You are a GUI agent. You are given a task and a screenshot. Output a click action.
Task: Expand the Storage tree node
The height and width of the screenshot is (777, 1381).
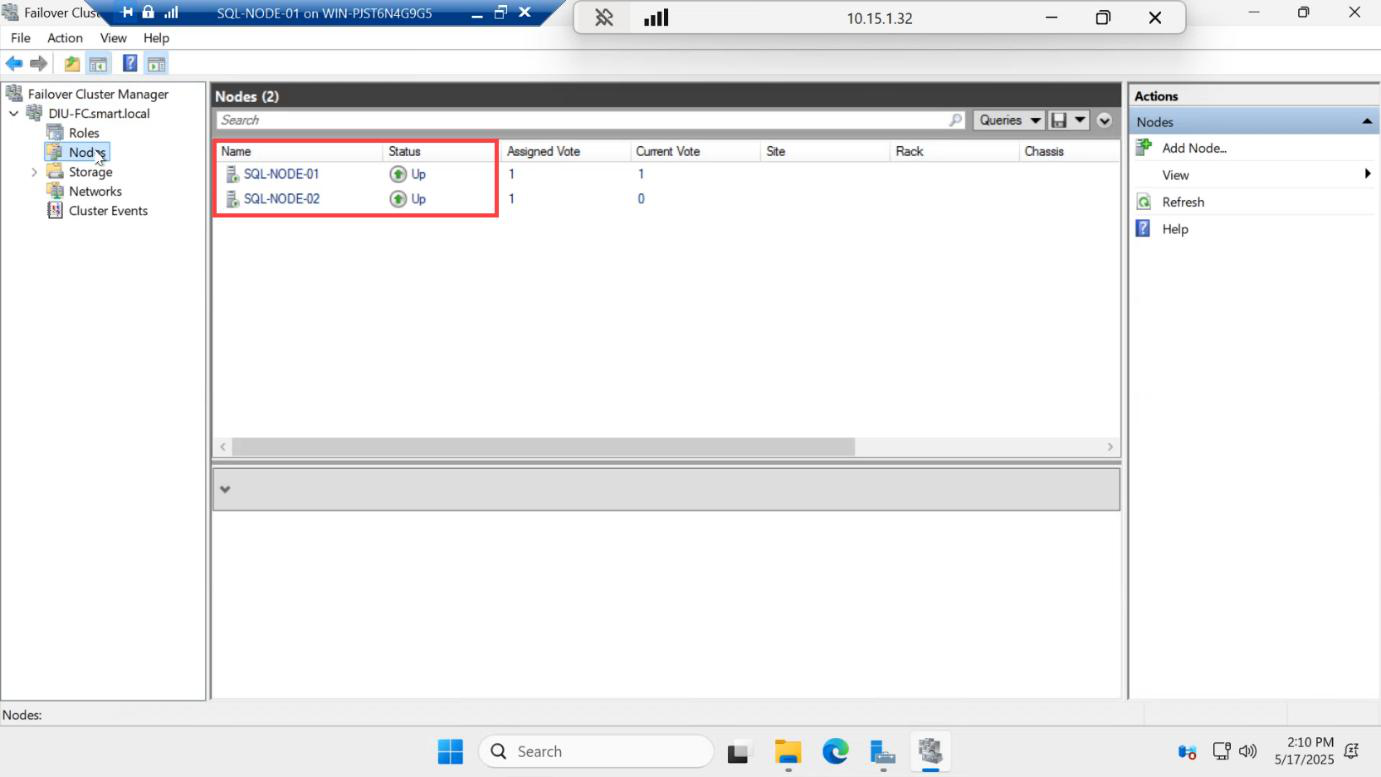[x=34, y=172]
